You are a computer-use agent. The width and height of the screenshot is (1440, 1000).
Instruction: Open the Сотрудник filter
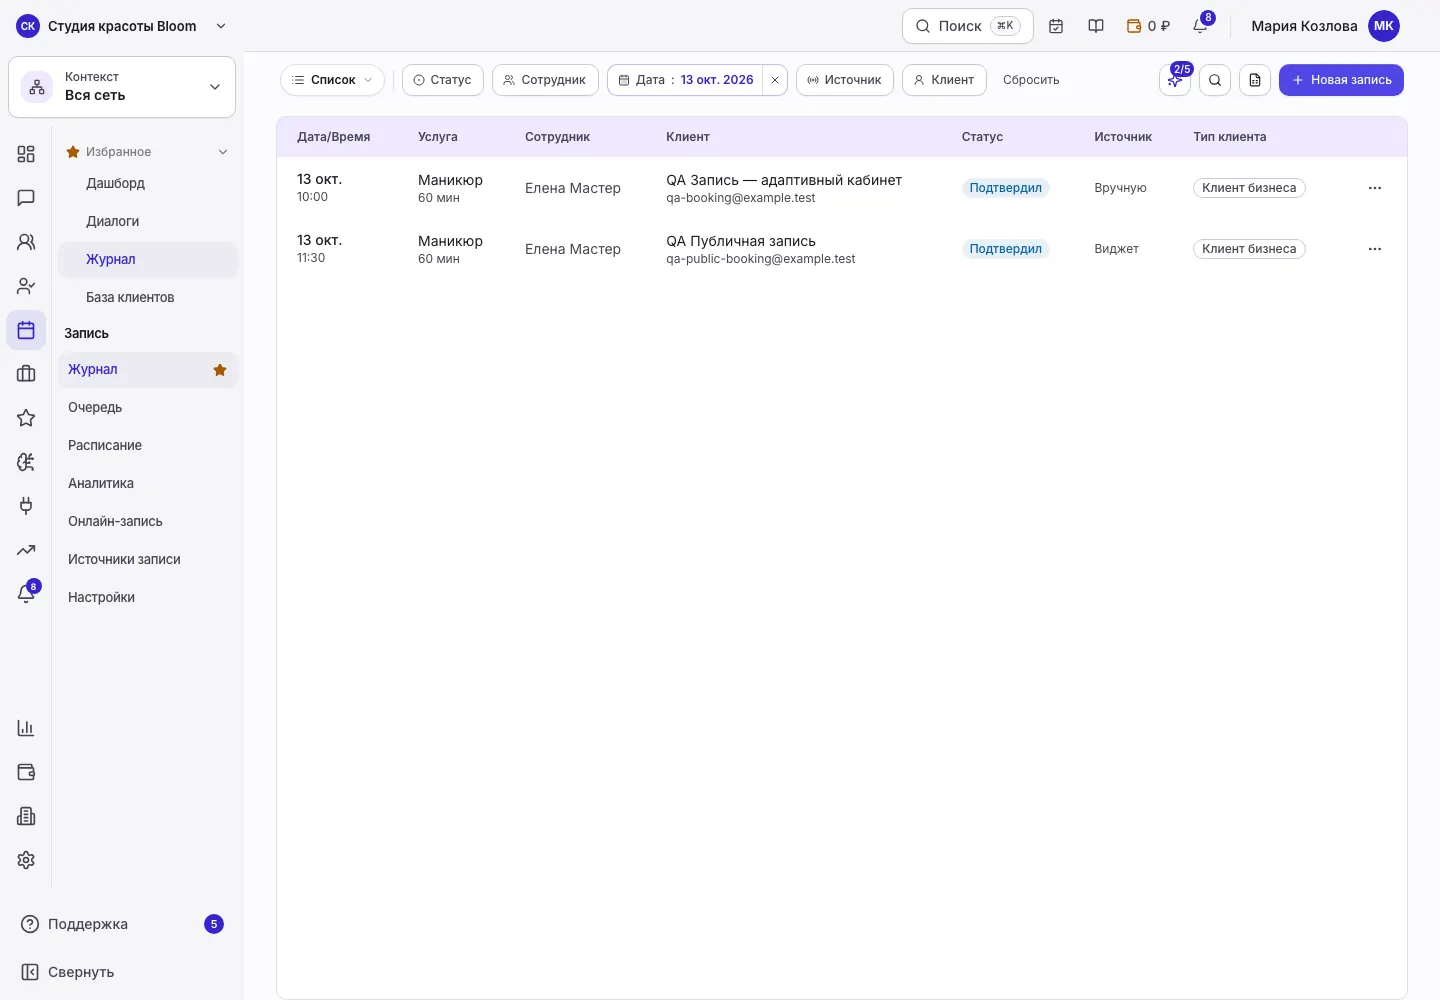tap(545, 80)
